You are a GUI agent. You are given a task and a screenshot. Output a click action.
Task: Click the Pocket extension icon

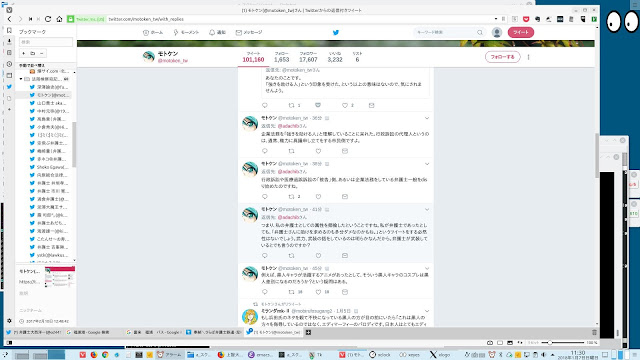pos(526,19)
